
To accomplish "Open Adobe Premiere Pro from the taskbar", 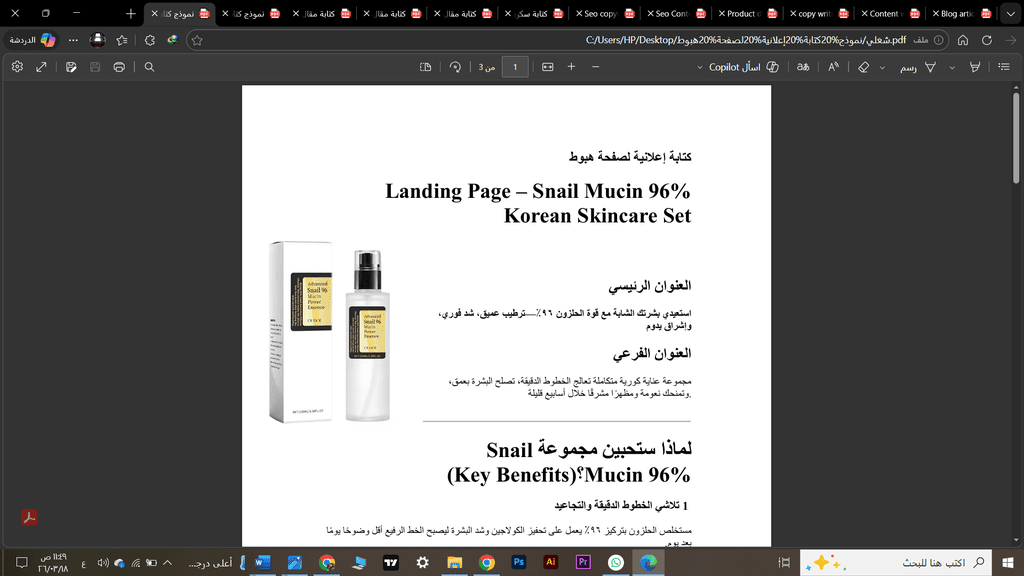I will pyautogui.click(x=583, y=562).
